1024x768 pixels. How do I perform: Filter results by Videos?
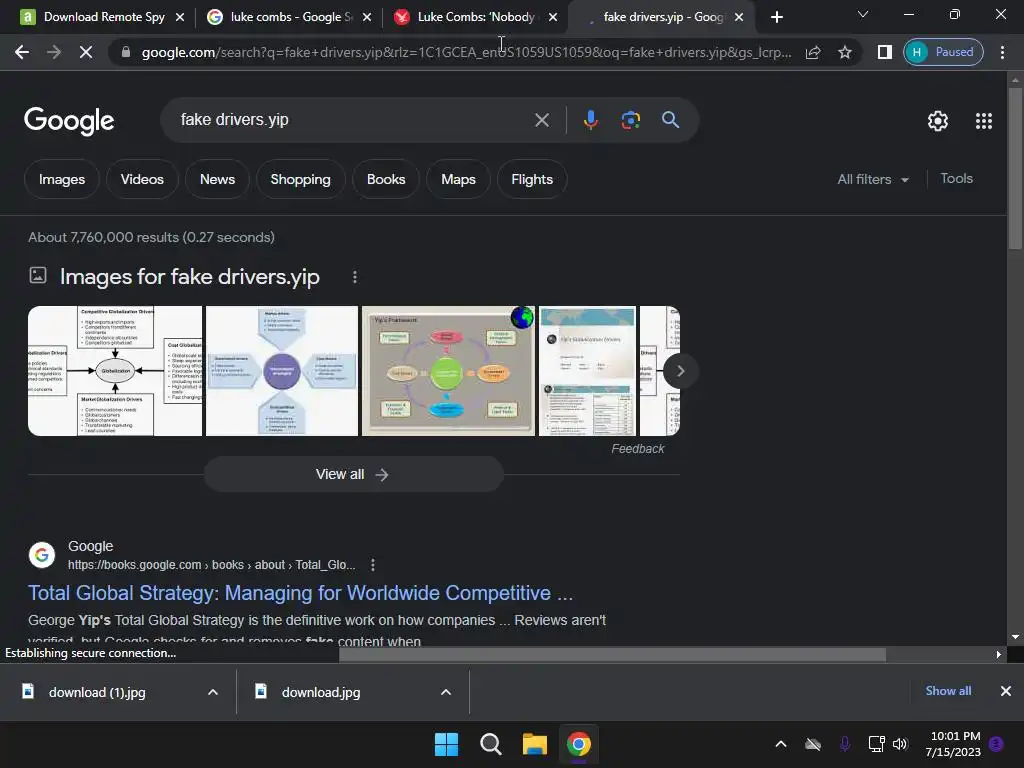click(142, 179)
